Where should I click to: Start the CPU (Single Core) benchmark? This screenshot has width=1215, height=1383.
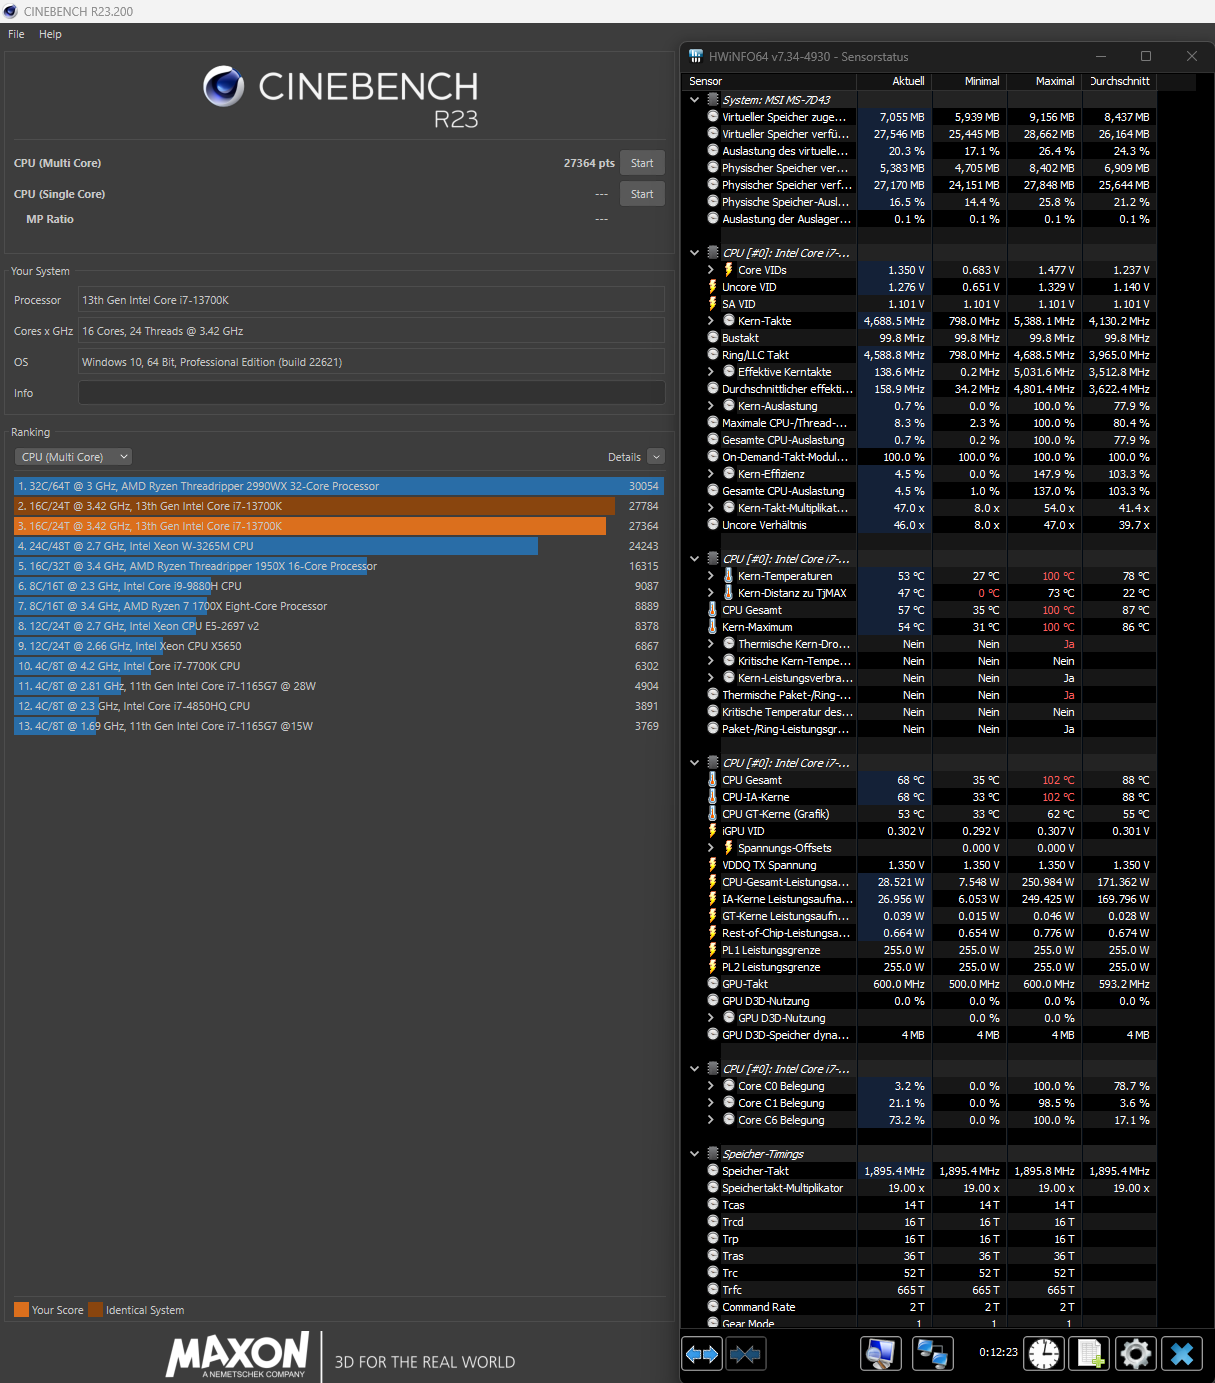[x=642, y=193]
